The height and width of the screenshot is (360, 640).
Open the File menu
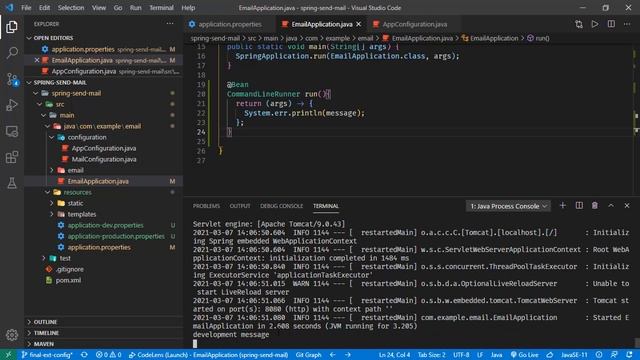pyautogui.click(x=26, y=8)
